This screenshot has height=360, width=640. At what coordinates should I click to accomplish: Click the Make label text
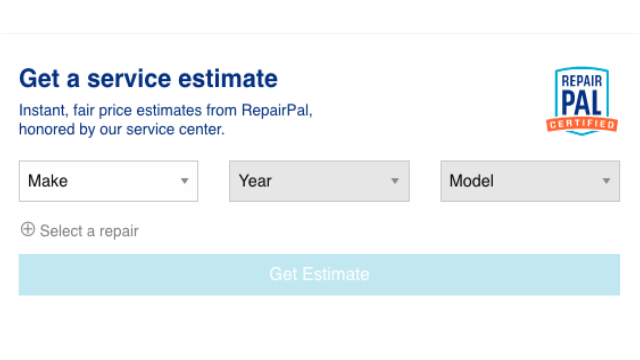coord(48,181)
